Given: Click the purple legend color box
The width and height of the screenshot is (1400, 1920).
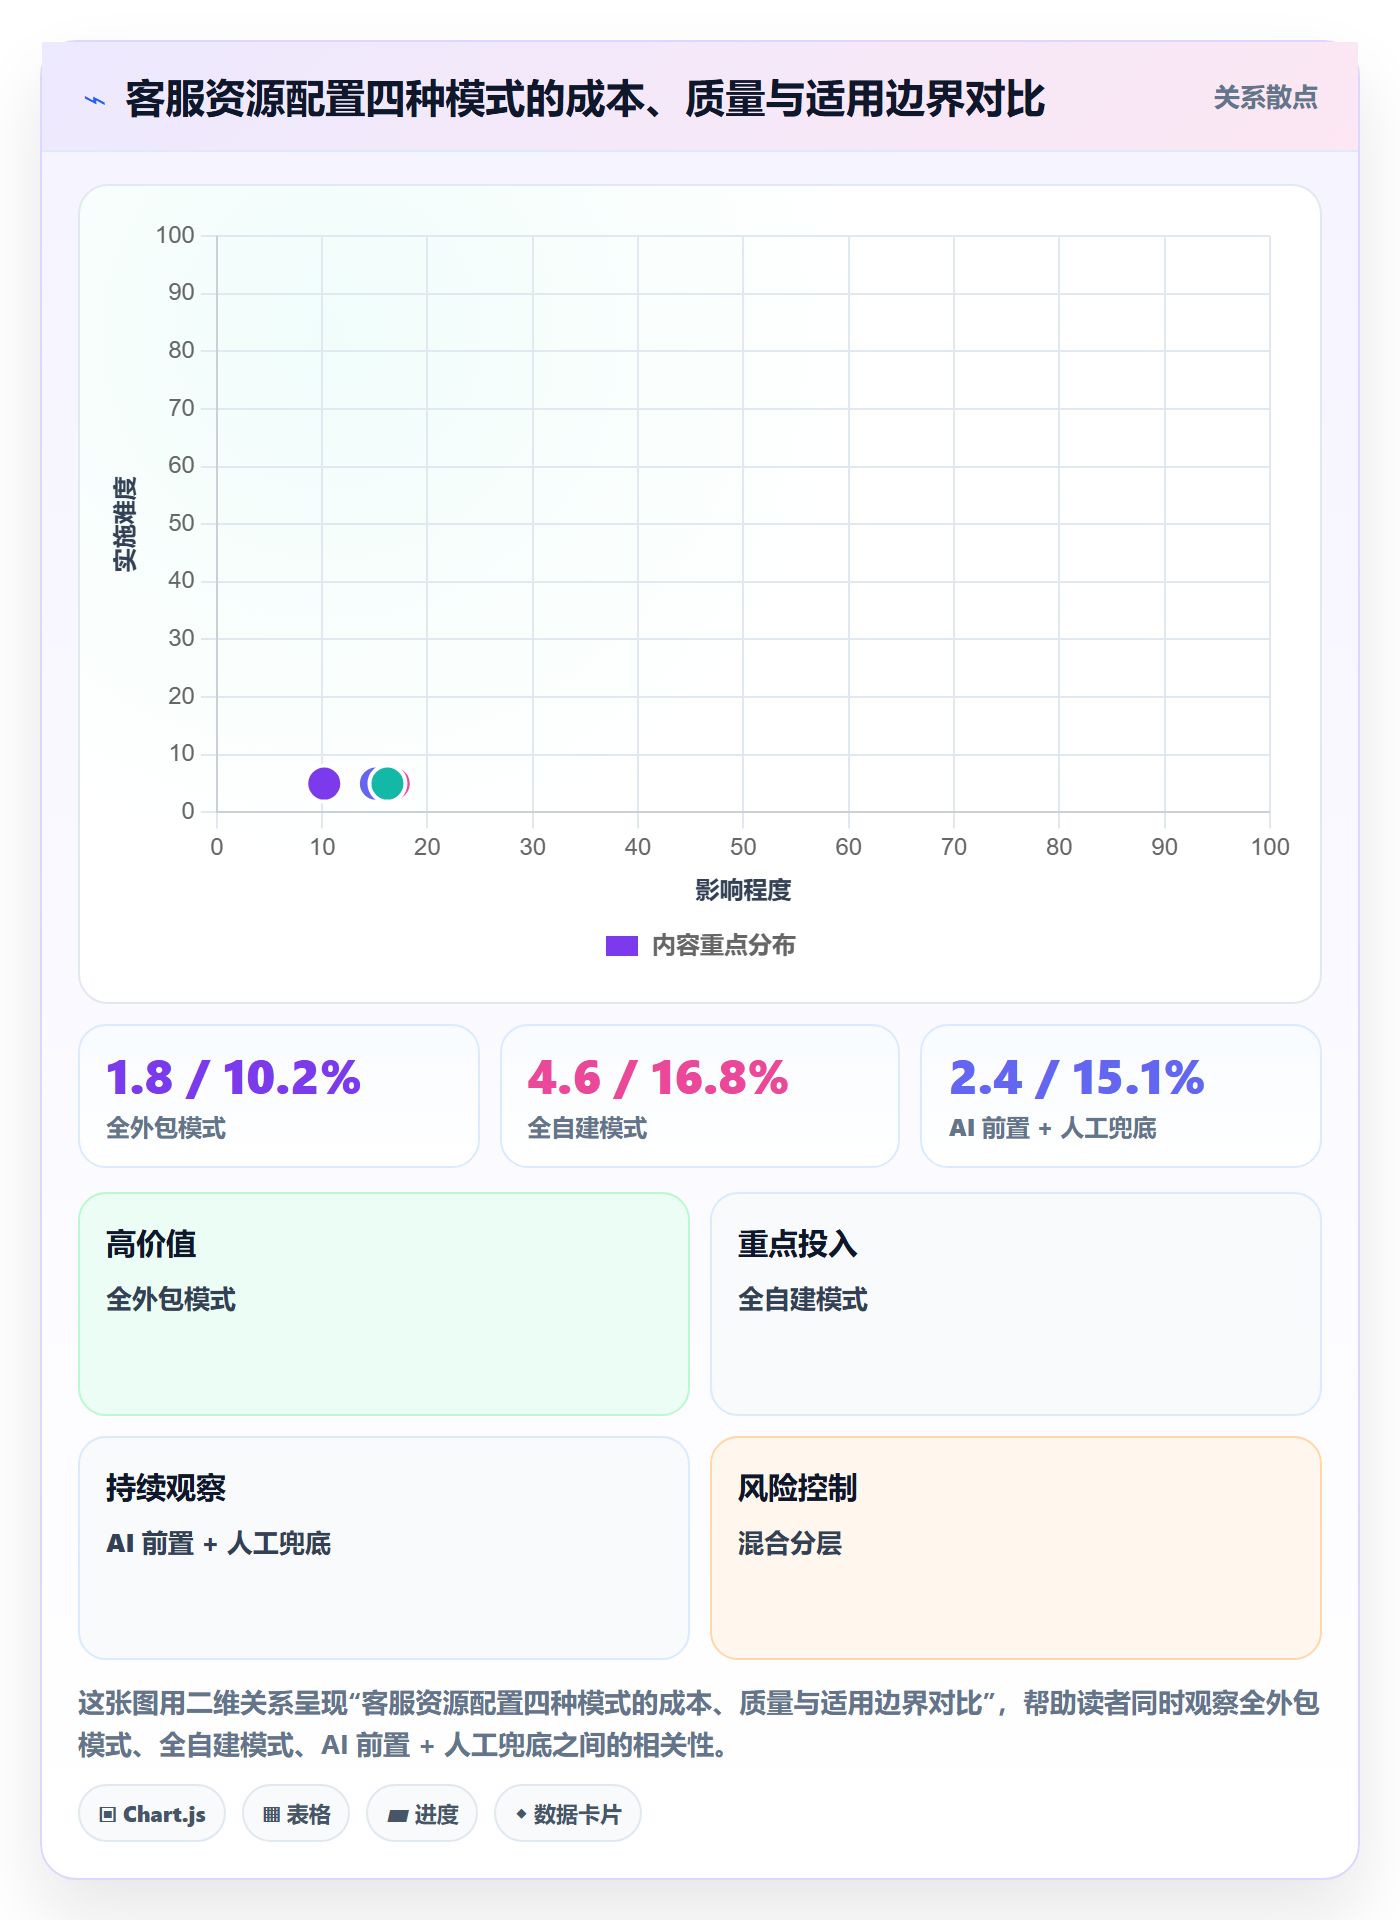Looking at the screenshot, I should pos(622,946).
